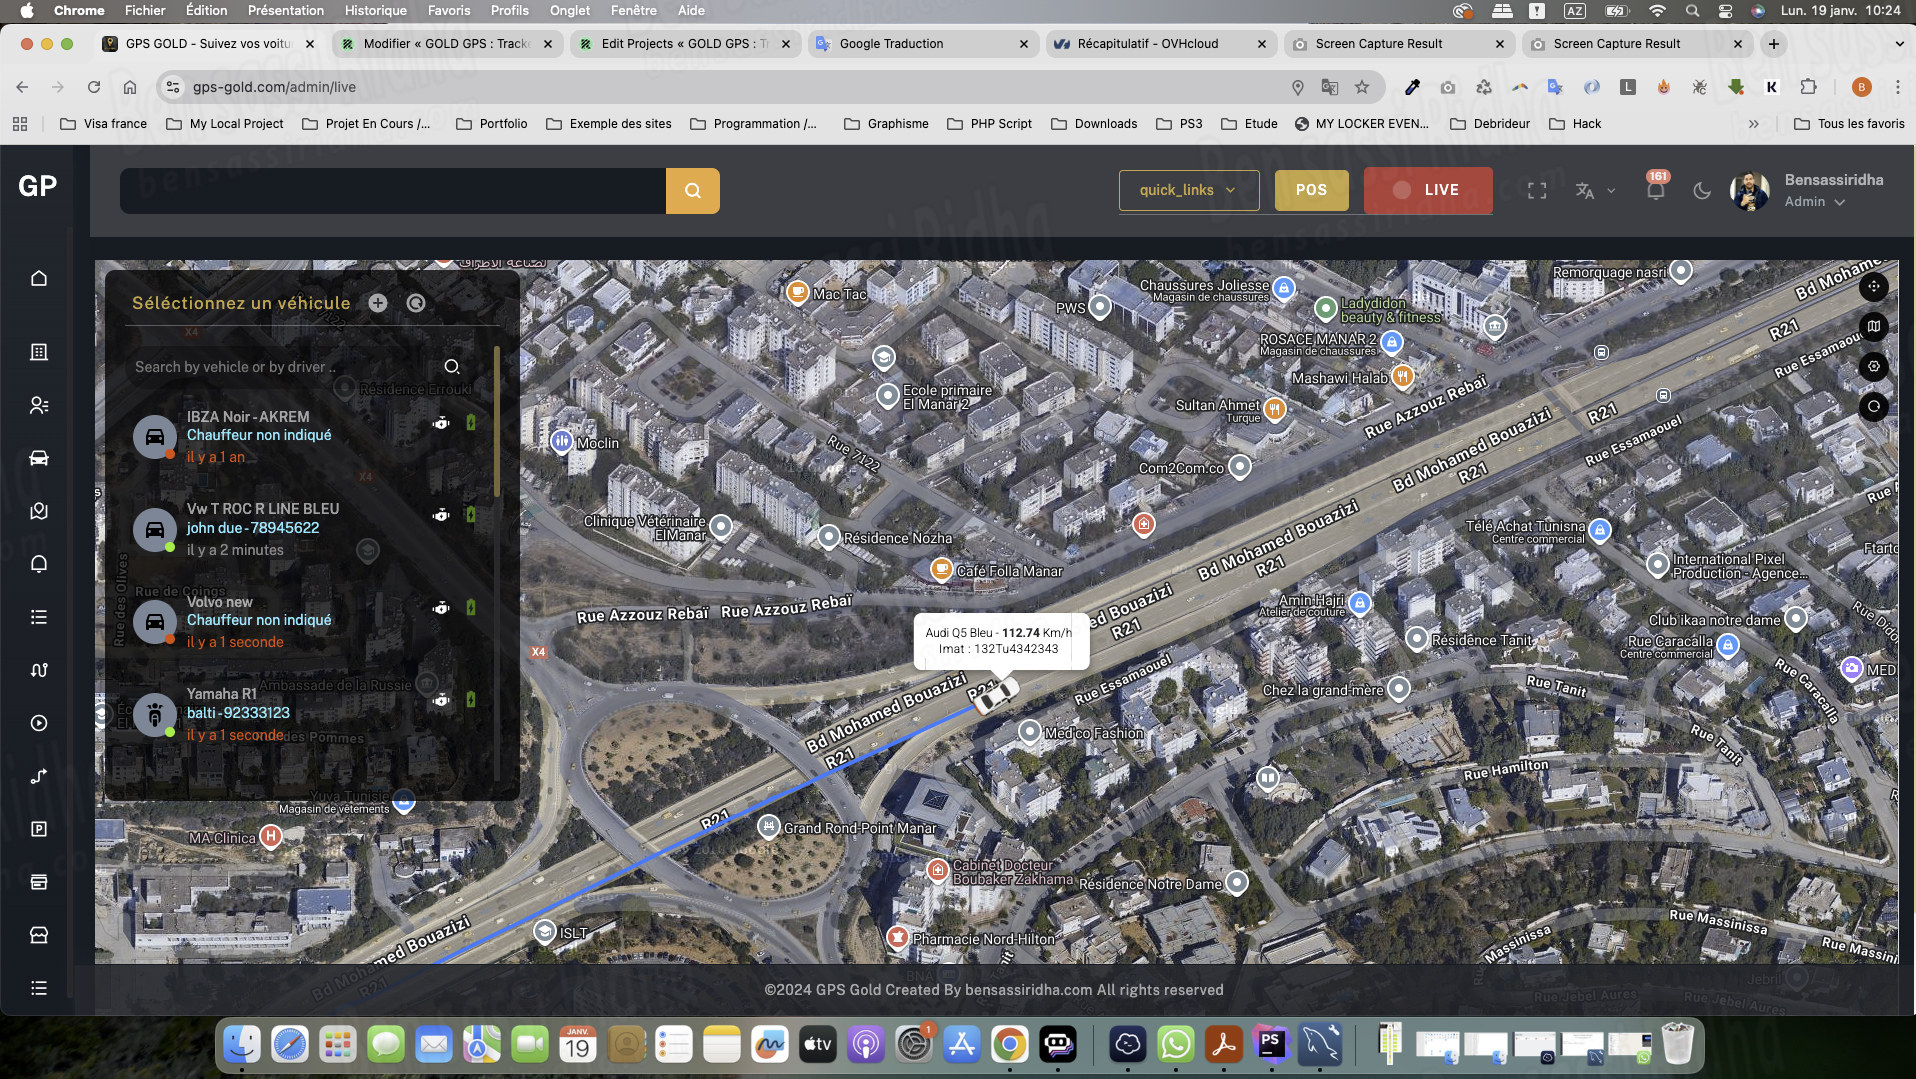Refresh the vehicle list via the reload icon
1916x1079 pixels.
(416, 303)
